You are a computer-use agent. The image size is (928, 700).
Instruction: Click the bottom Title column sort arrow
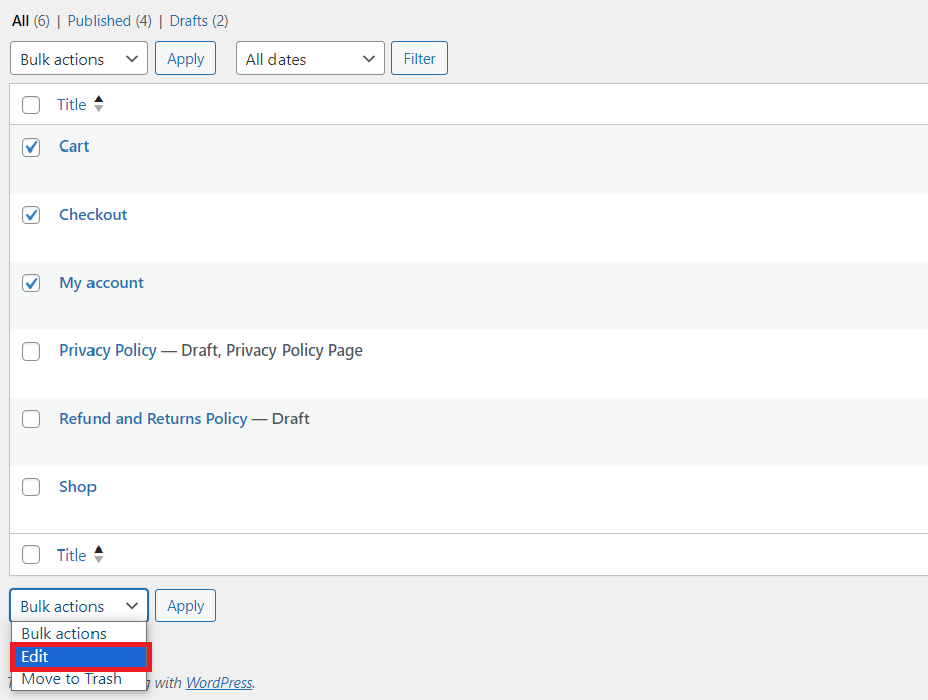click(97, 554)
